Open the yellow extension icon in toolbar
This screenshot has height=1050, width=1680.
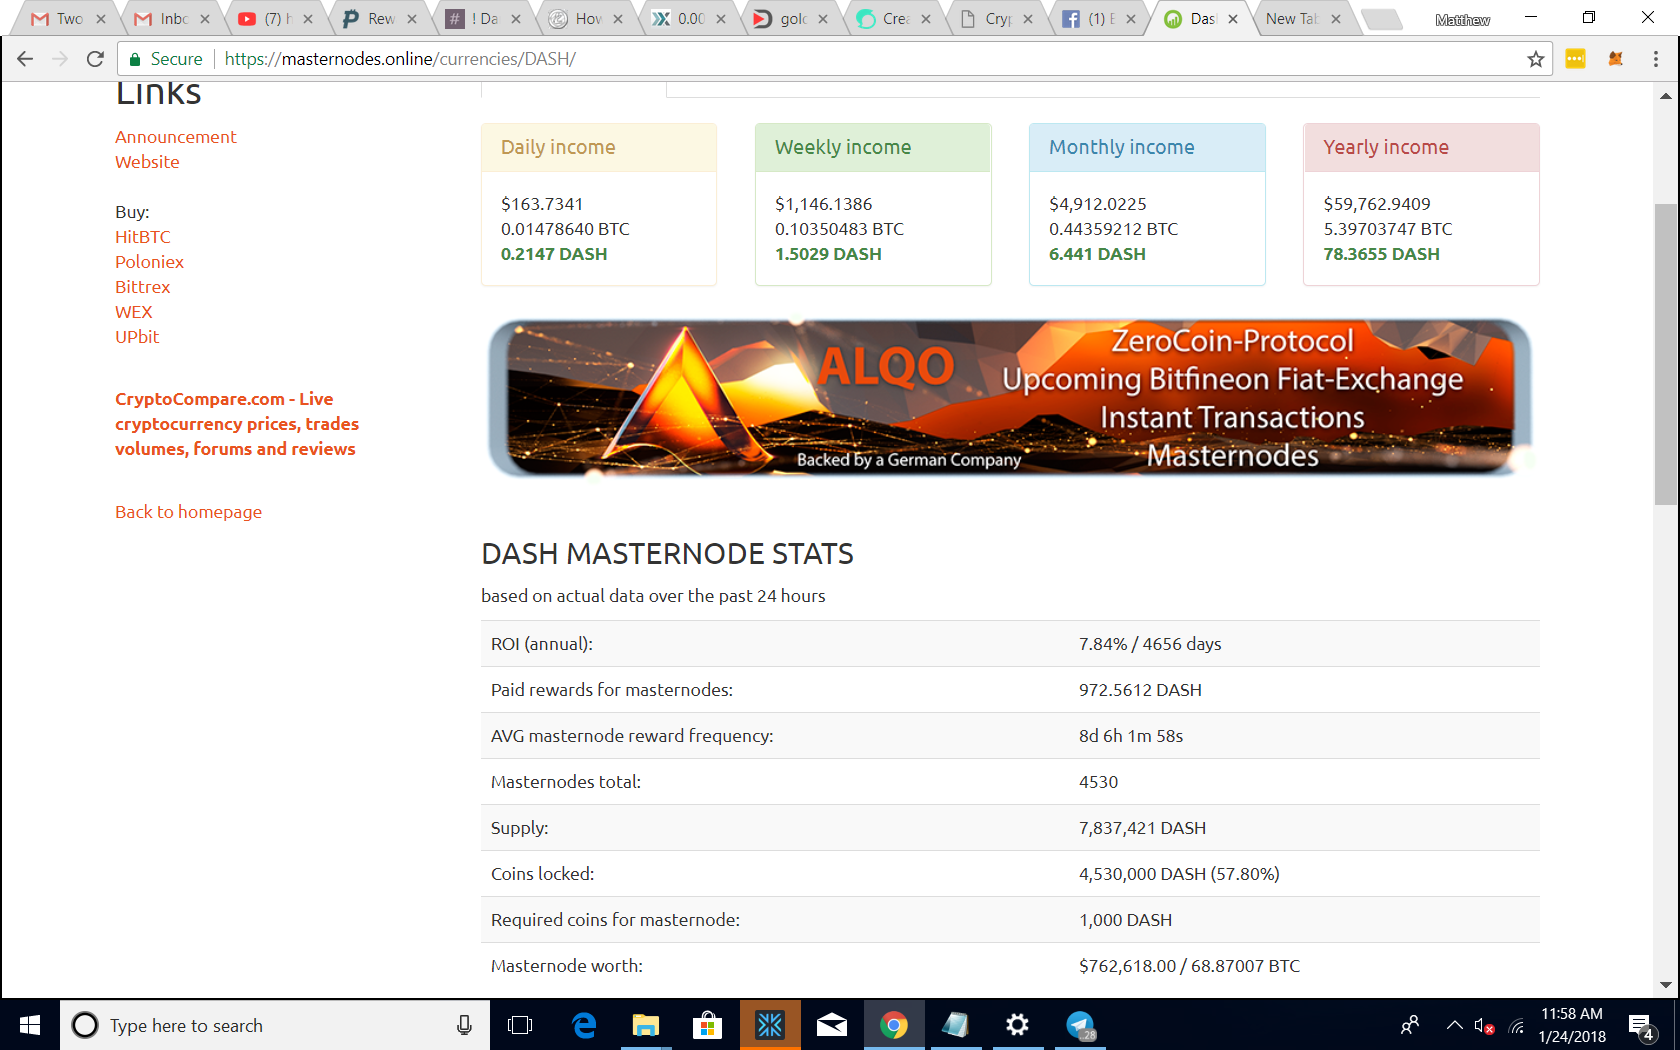point(1575,59)
